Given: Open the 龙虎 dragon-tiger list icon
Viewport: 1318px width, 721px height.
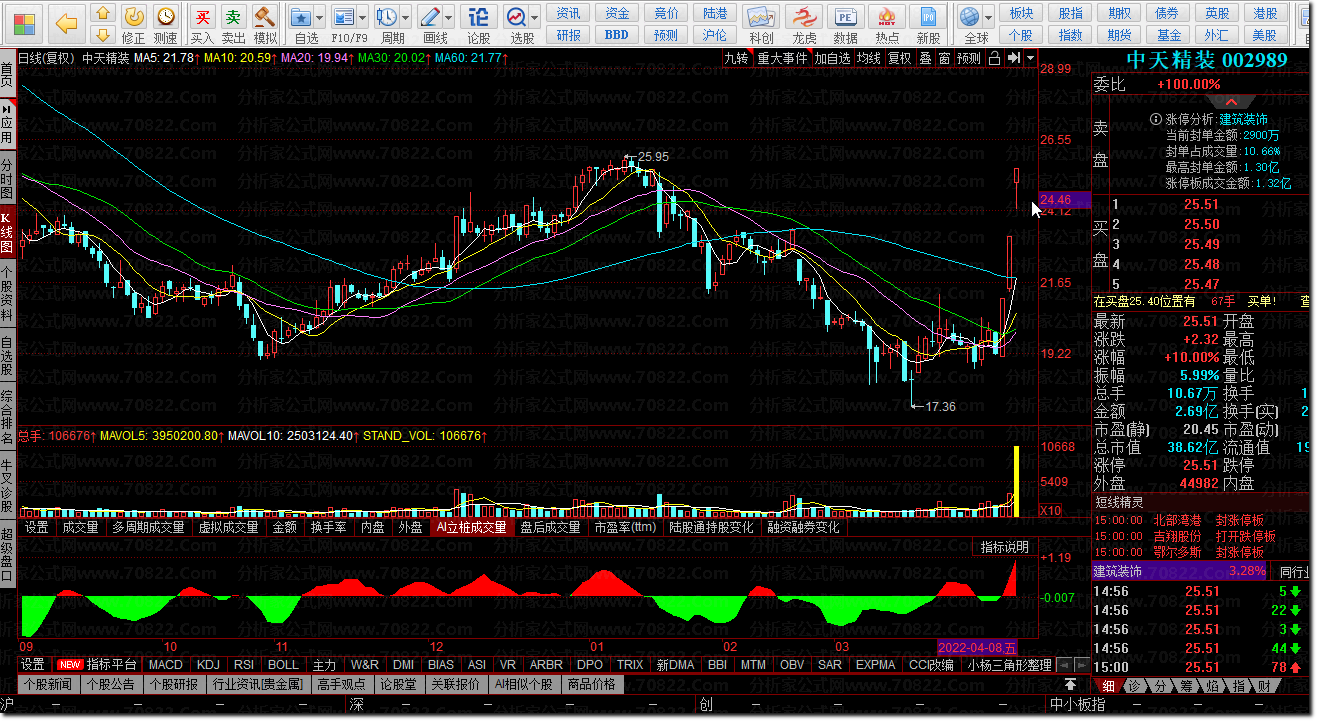Looking at the screenshot, I should pos(804,24).
